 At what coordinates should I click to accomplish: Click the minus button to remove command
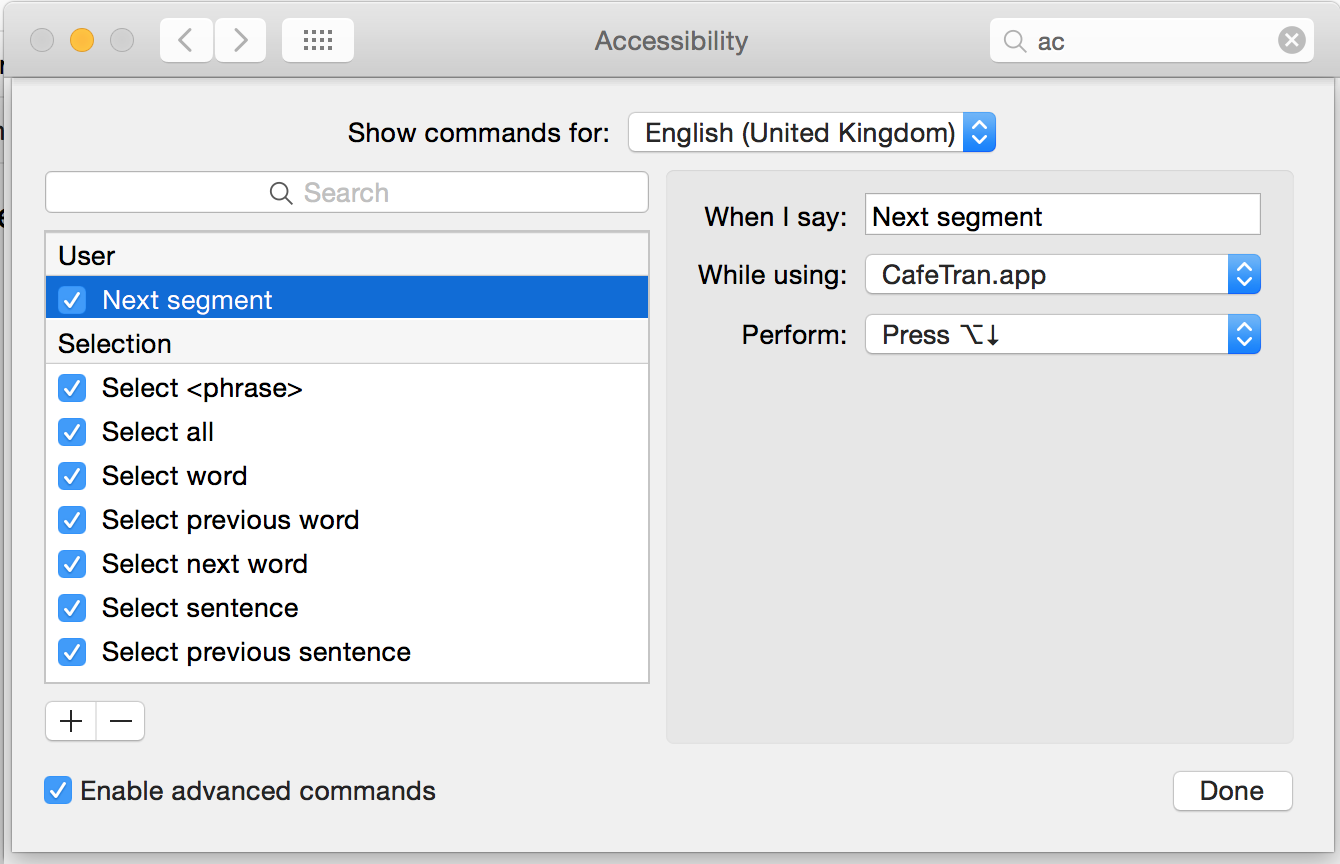121,721
